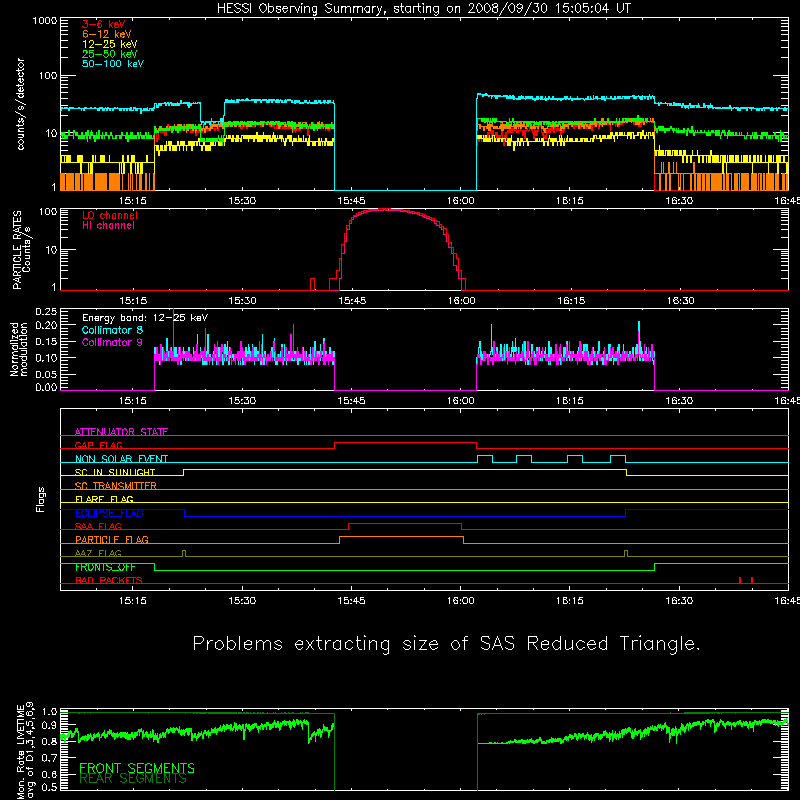Viewport: 800px width, 800px height.
Task: Click the raised step of the SAA_FLAG line
Action: pos(405,523)
